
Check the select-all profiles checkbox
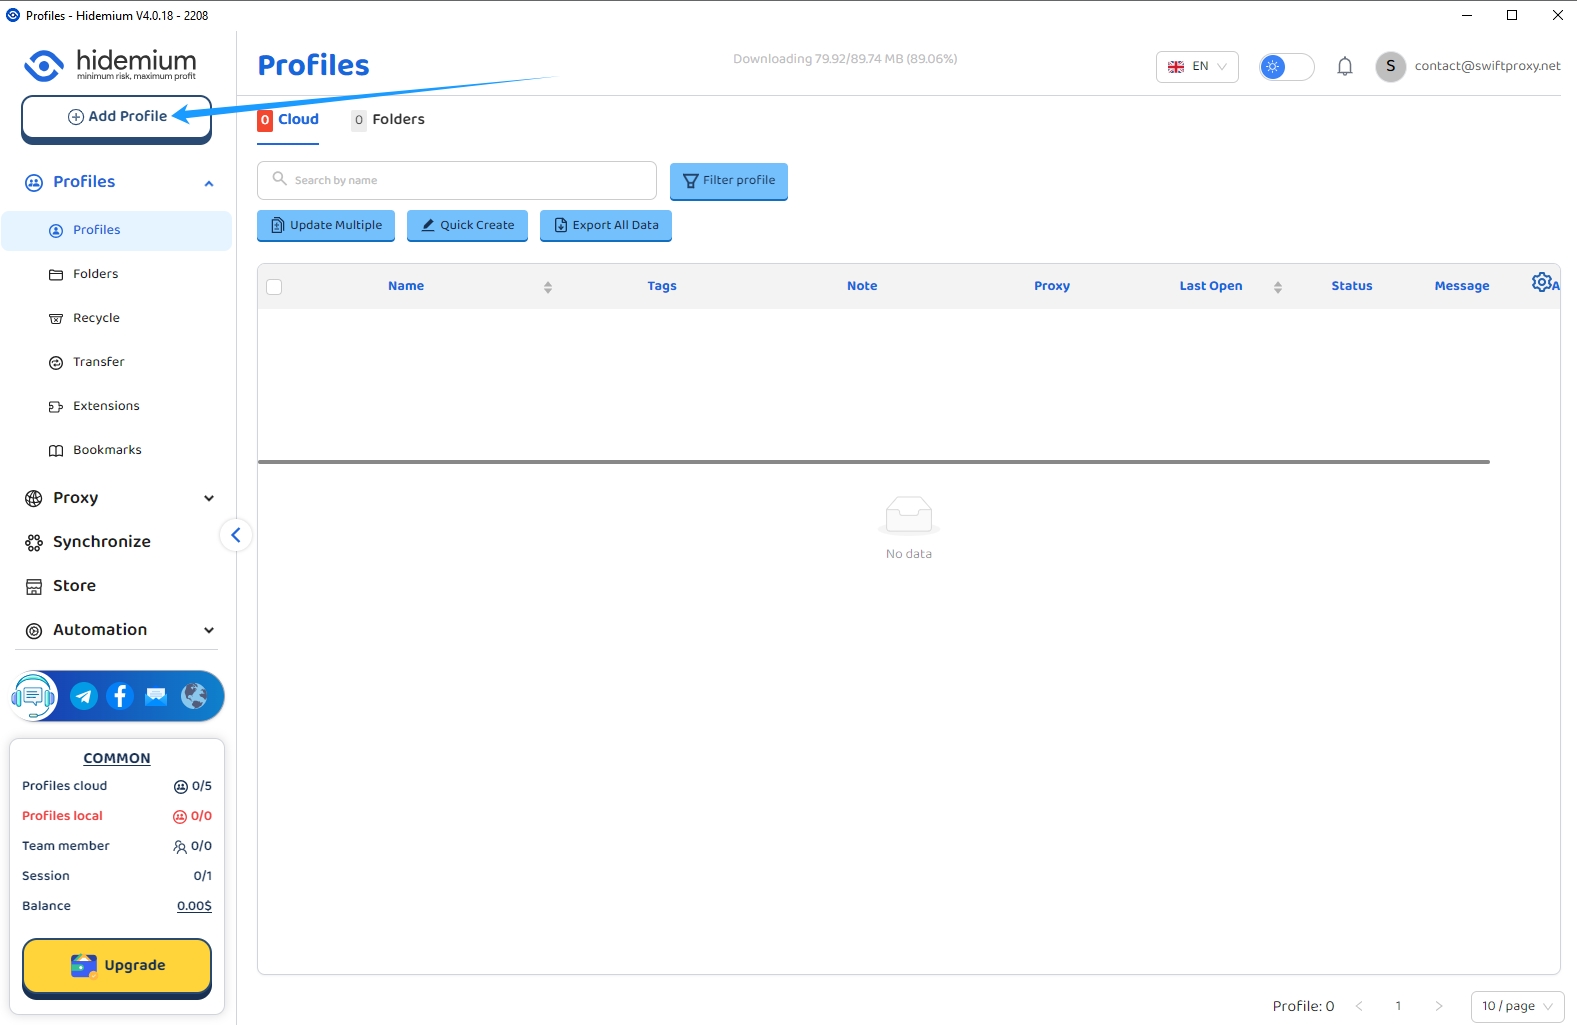[275, 287]
